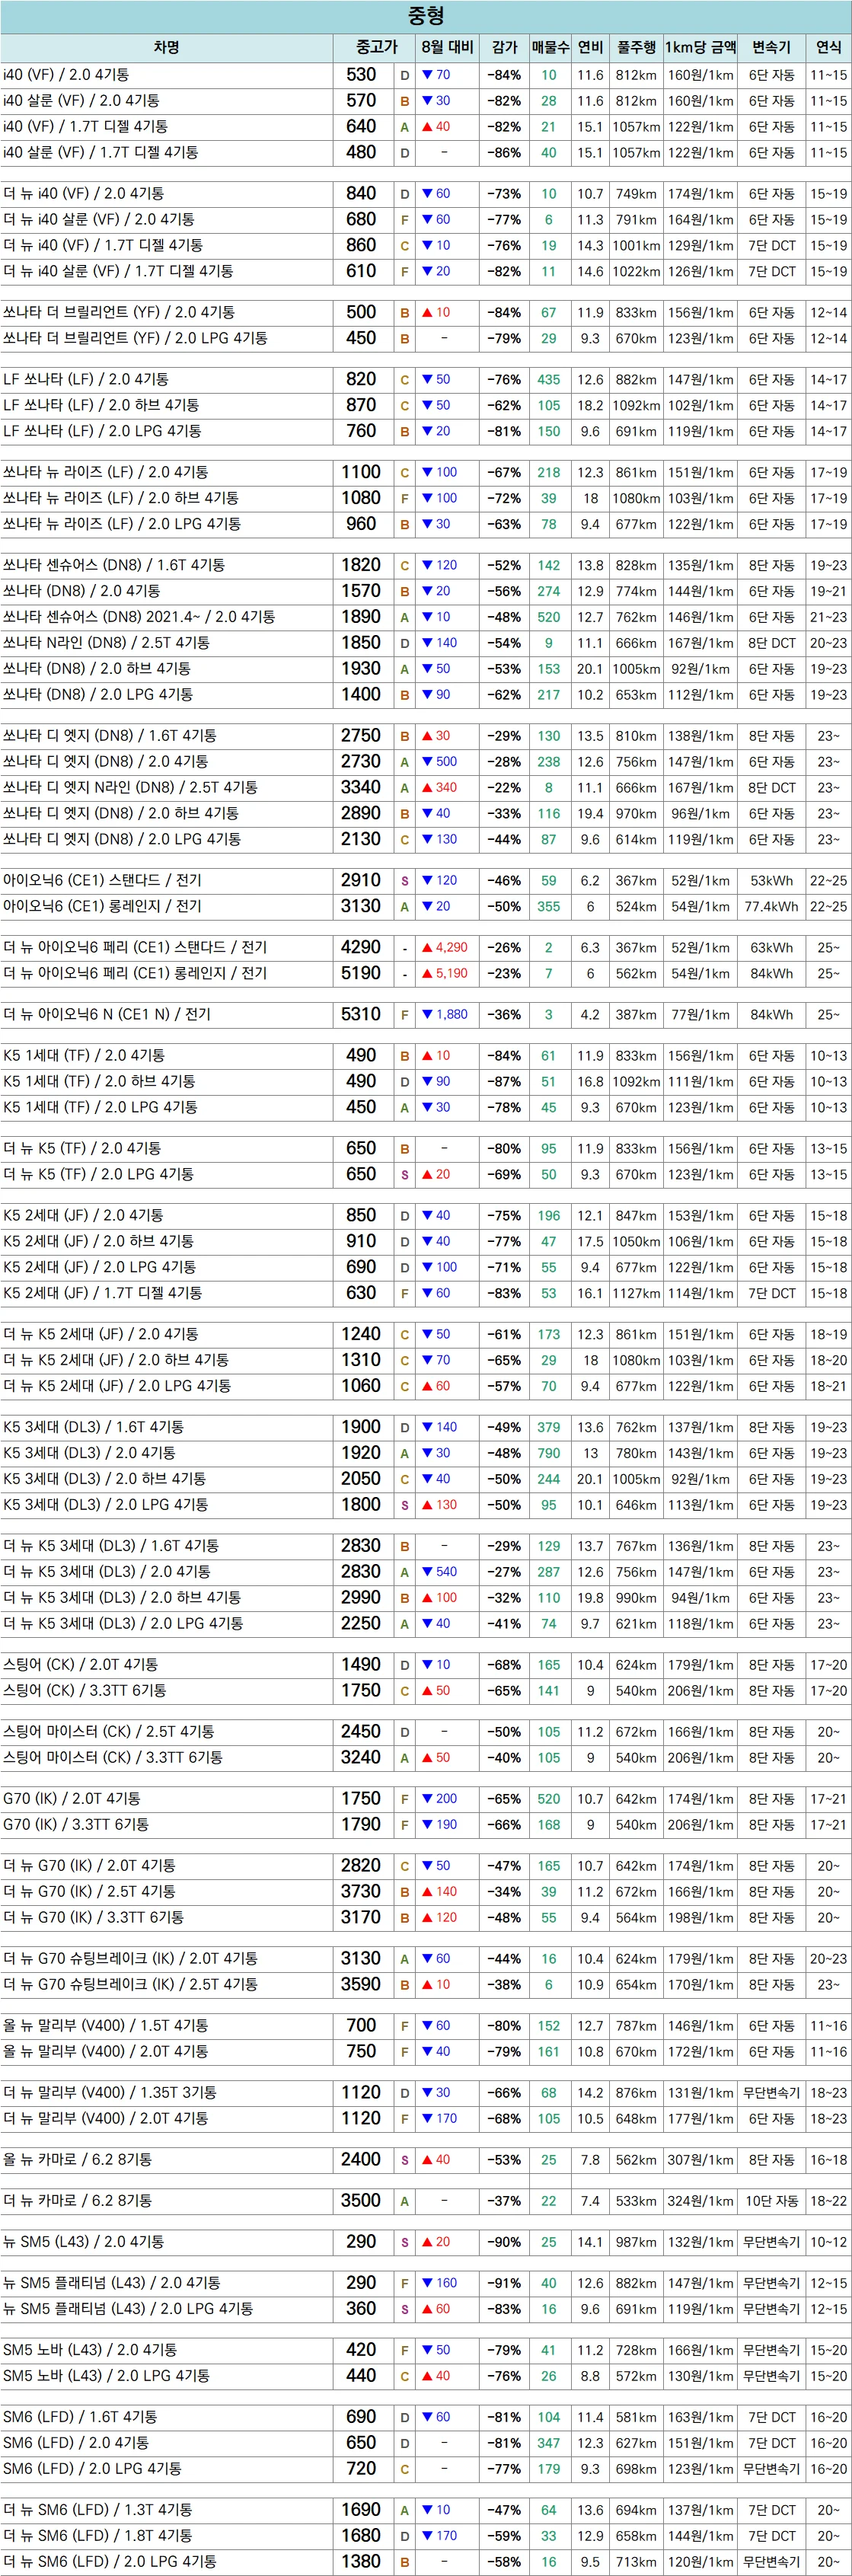This screenshot has height=2576, width=852.
Task: Select car name "올 뉴 카마로 / 6.2 8기통"
Action: click(78, 2159)
